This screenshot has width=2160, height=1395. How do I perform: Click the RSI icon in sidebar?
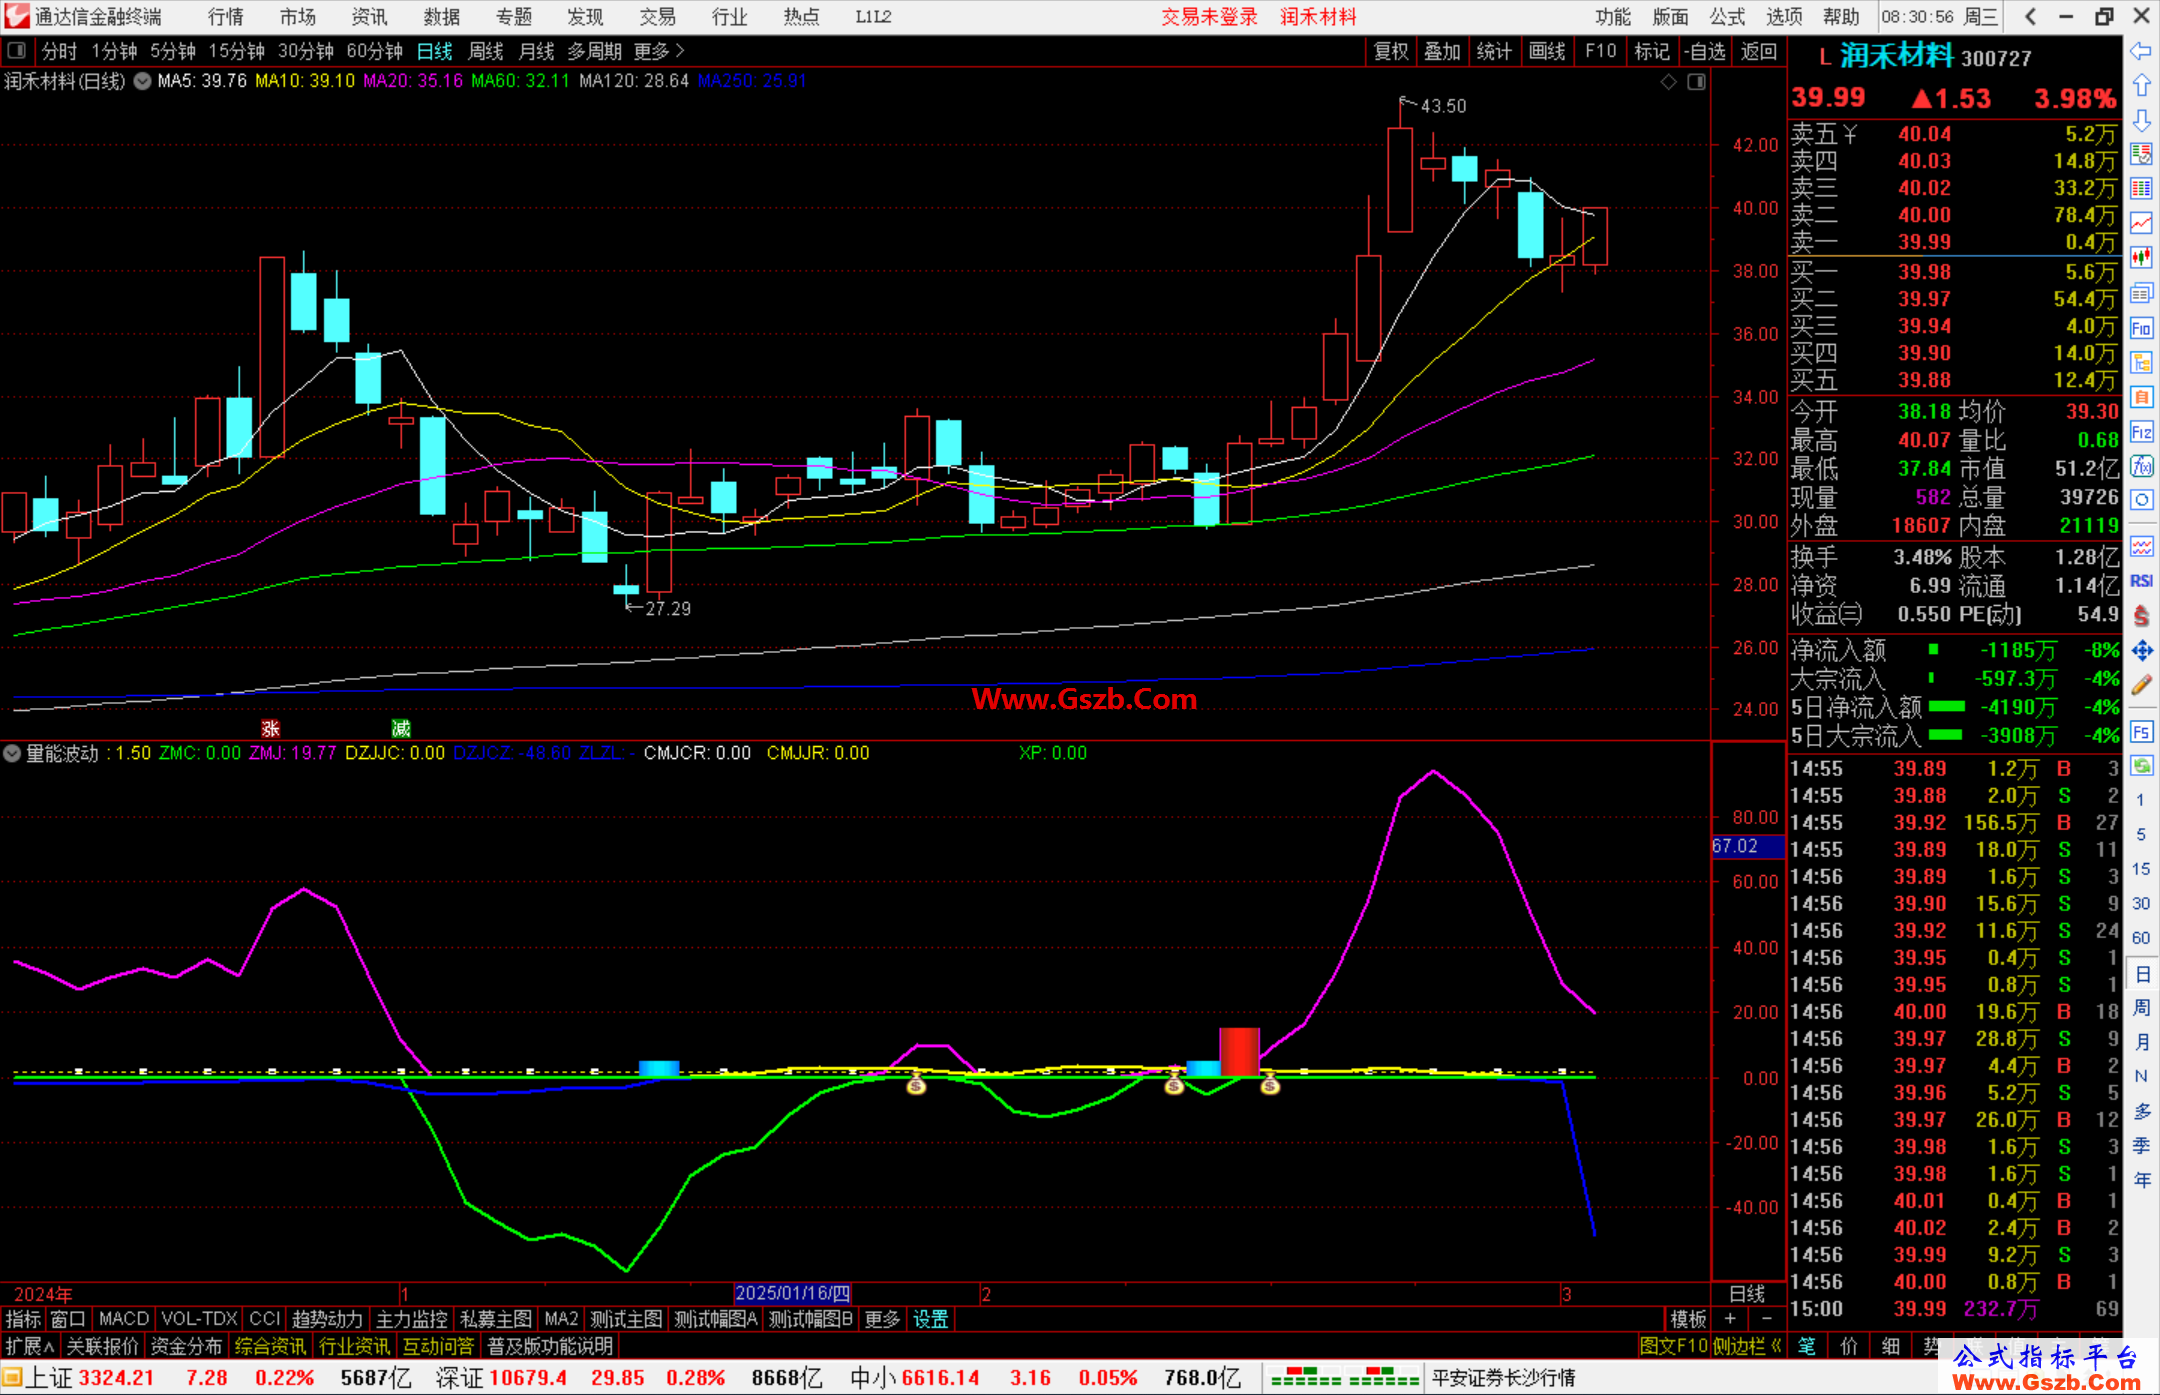tap(2141, 581)
